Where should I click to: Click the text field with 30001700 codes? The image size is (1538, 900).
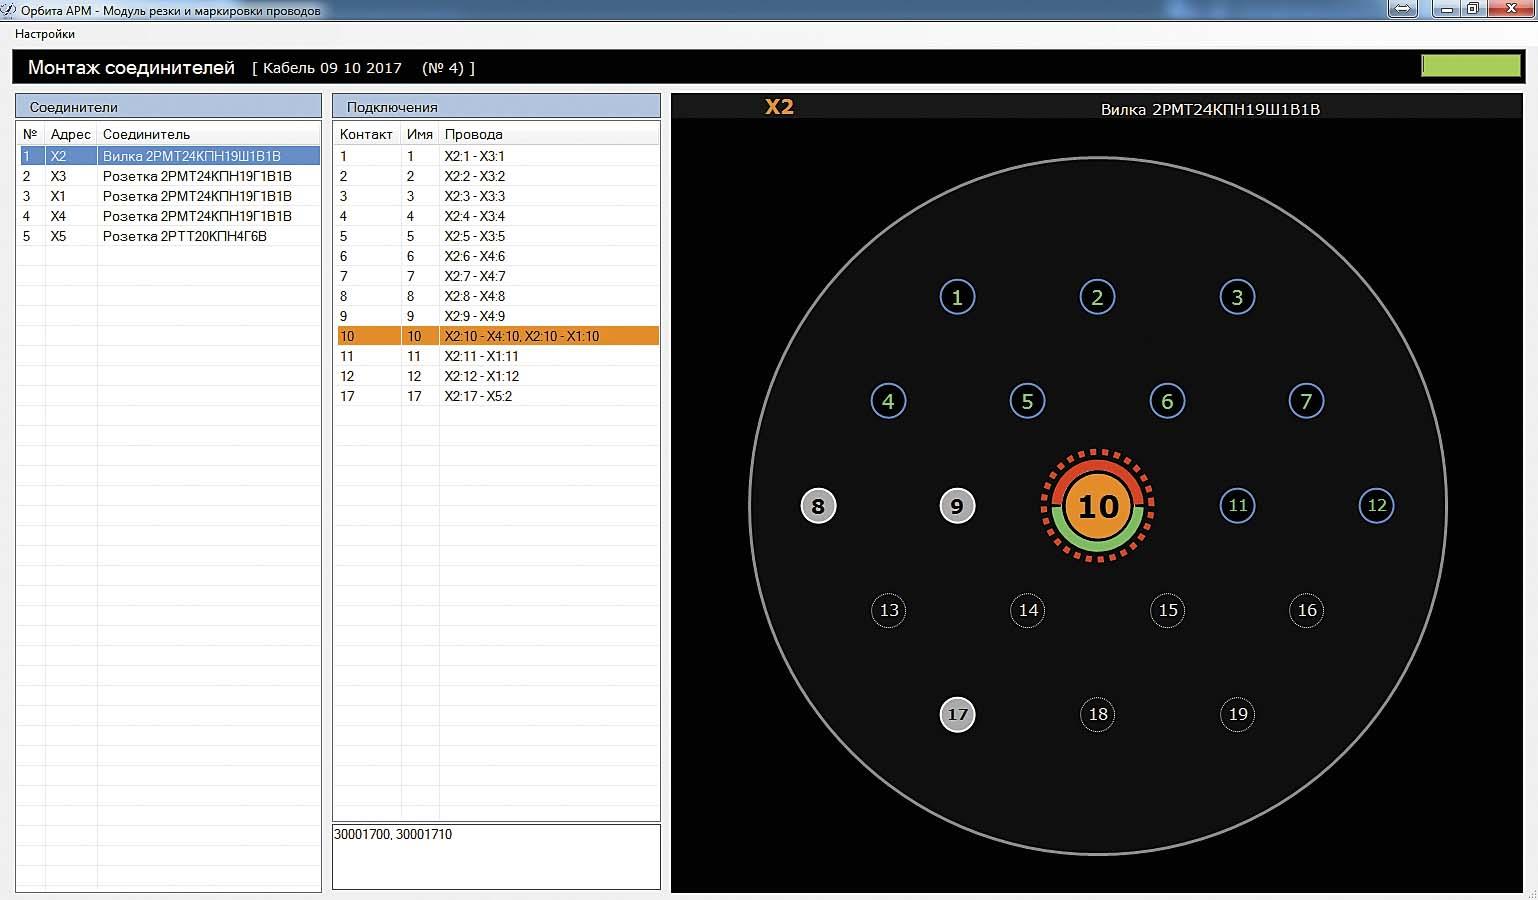(496, 856)
